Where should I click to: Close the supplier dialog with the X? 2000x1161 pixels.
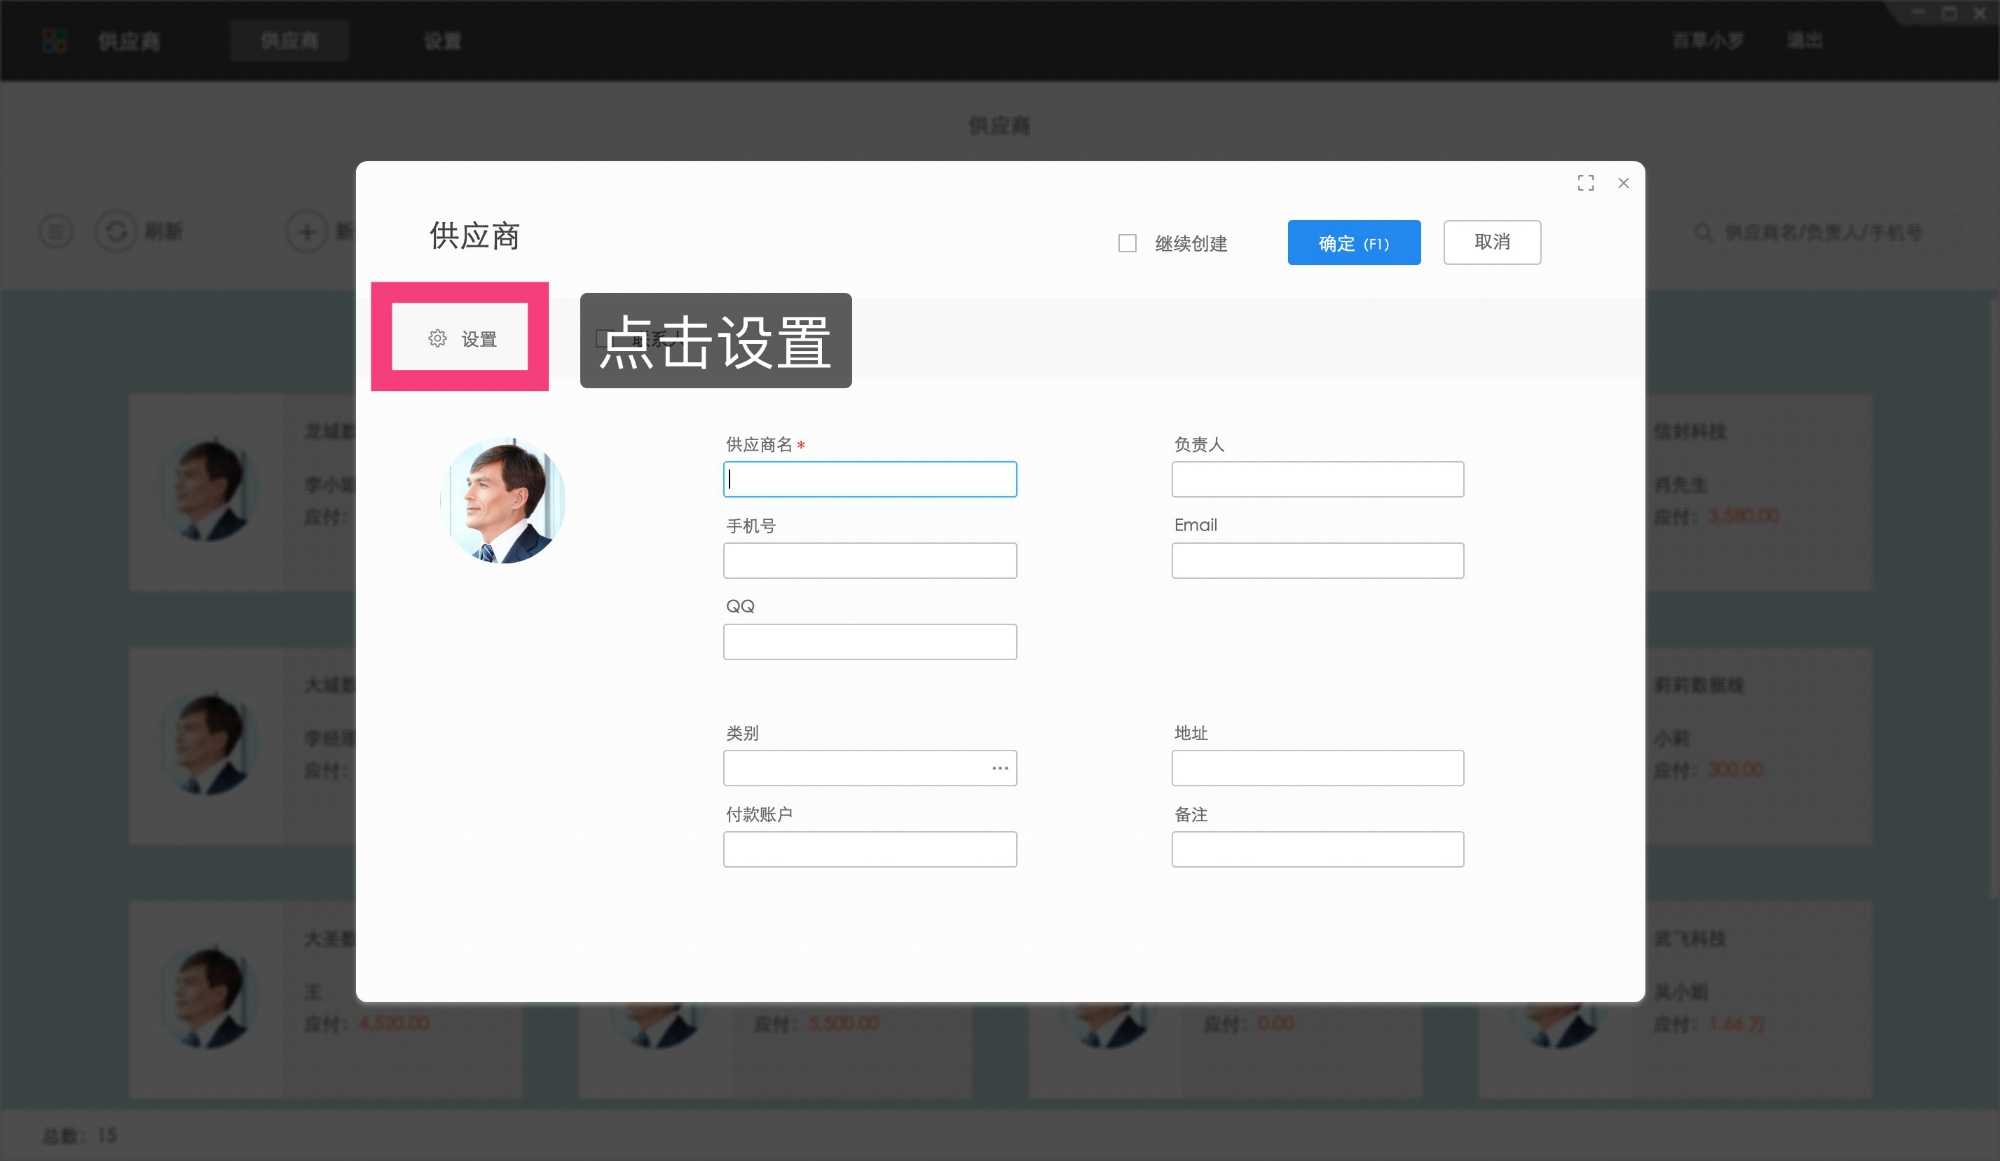1623,183
